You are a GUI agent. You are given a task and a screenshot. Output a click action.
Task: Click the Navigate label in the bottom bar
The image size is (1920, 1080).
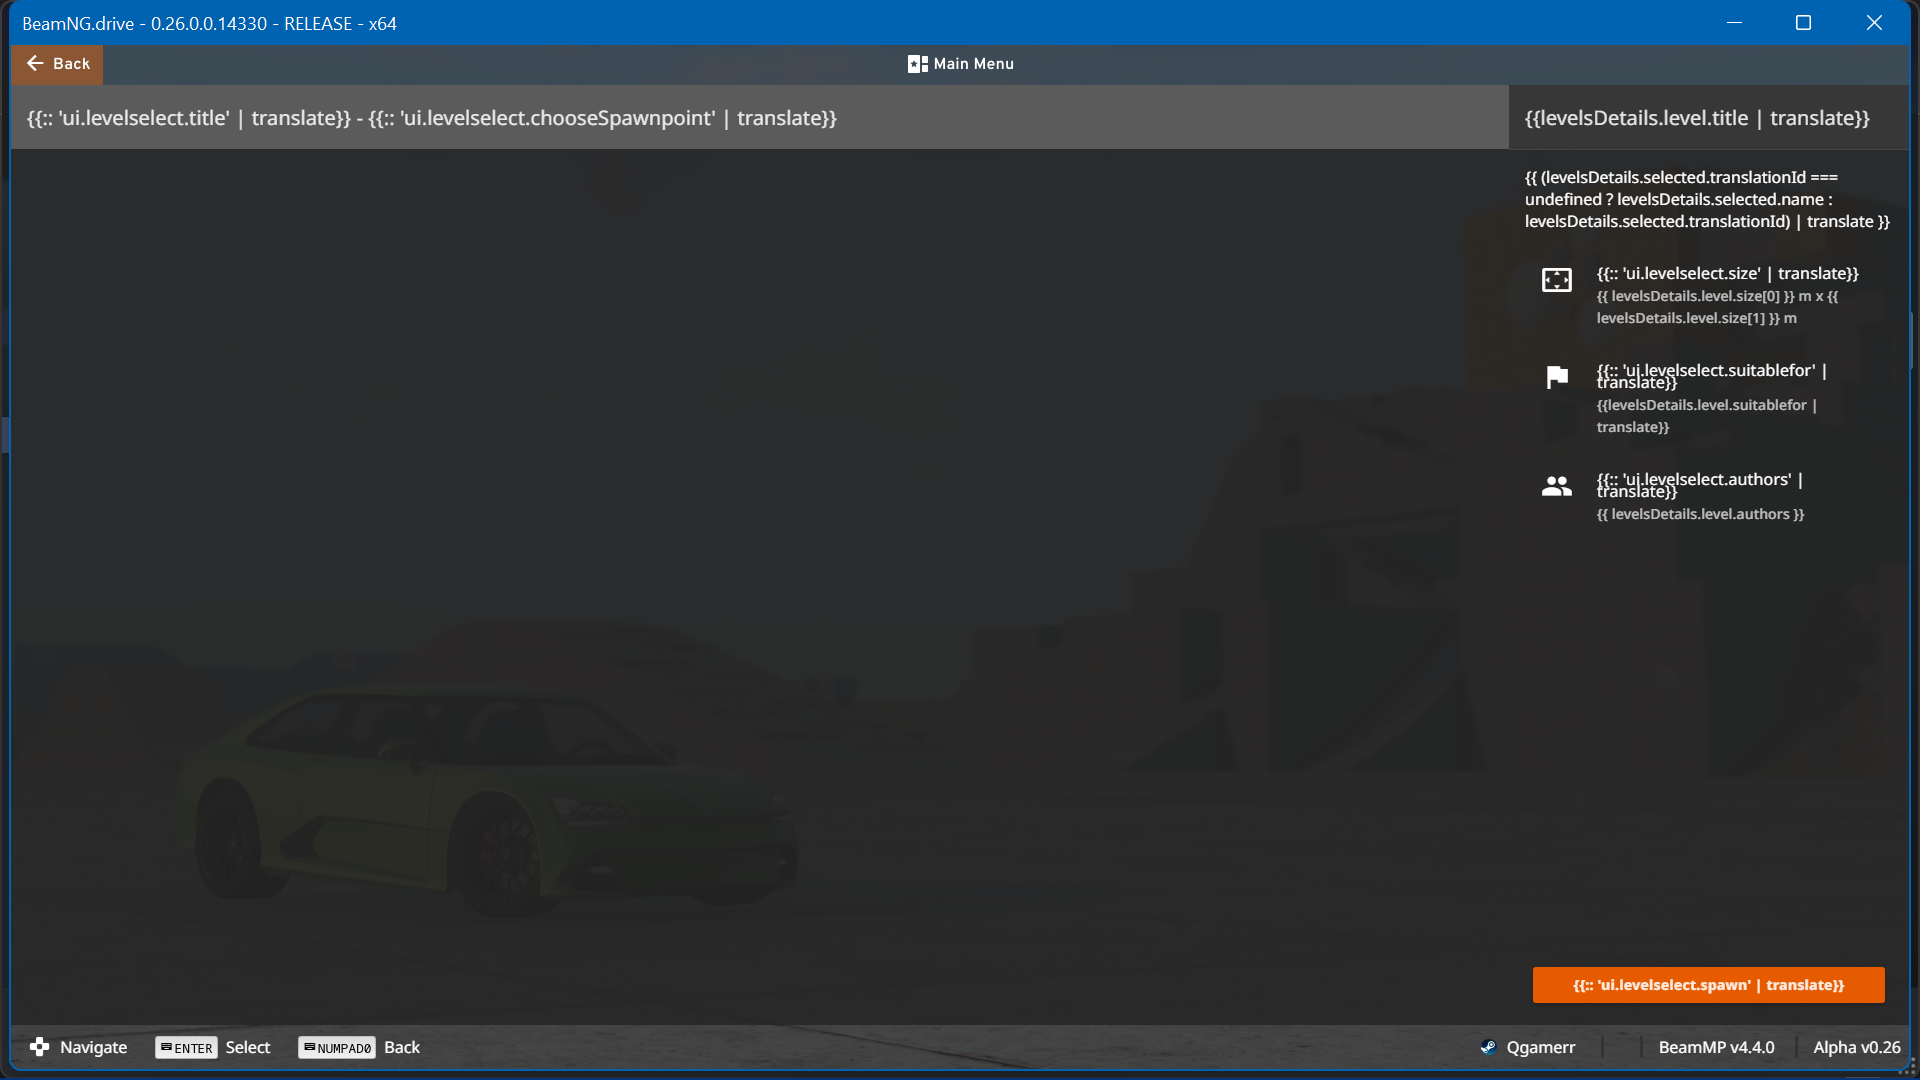(x=93, y=1047)
